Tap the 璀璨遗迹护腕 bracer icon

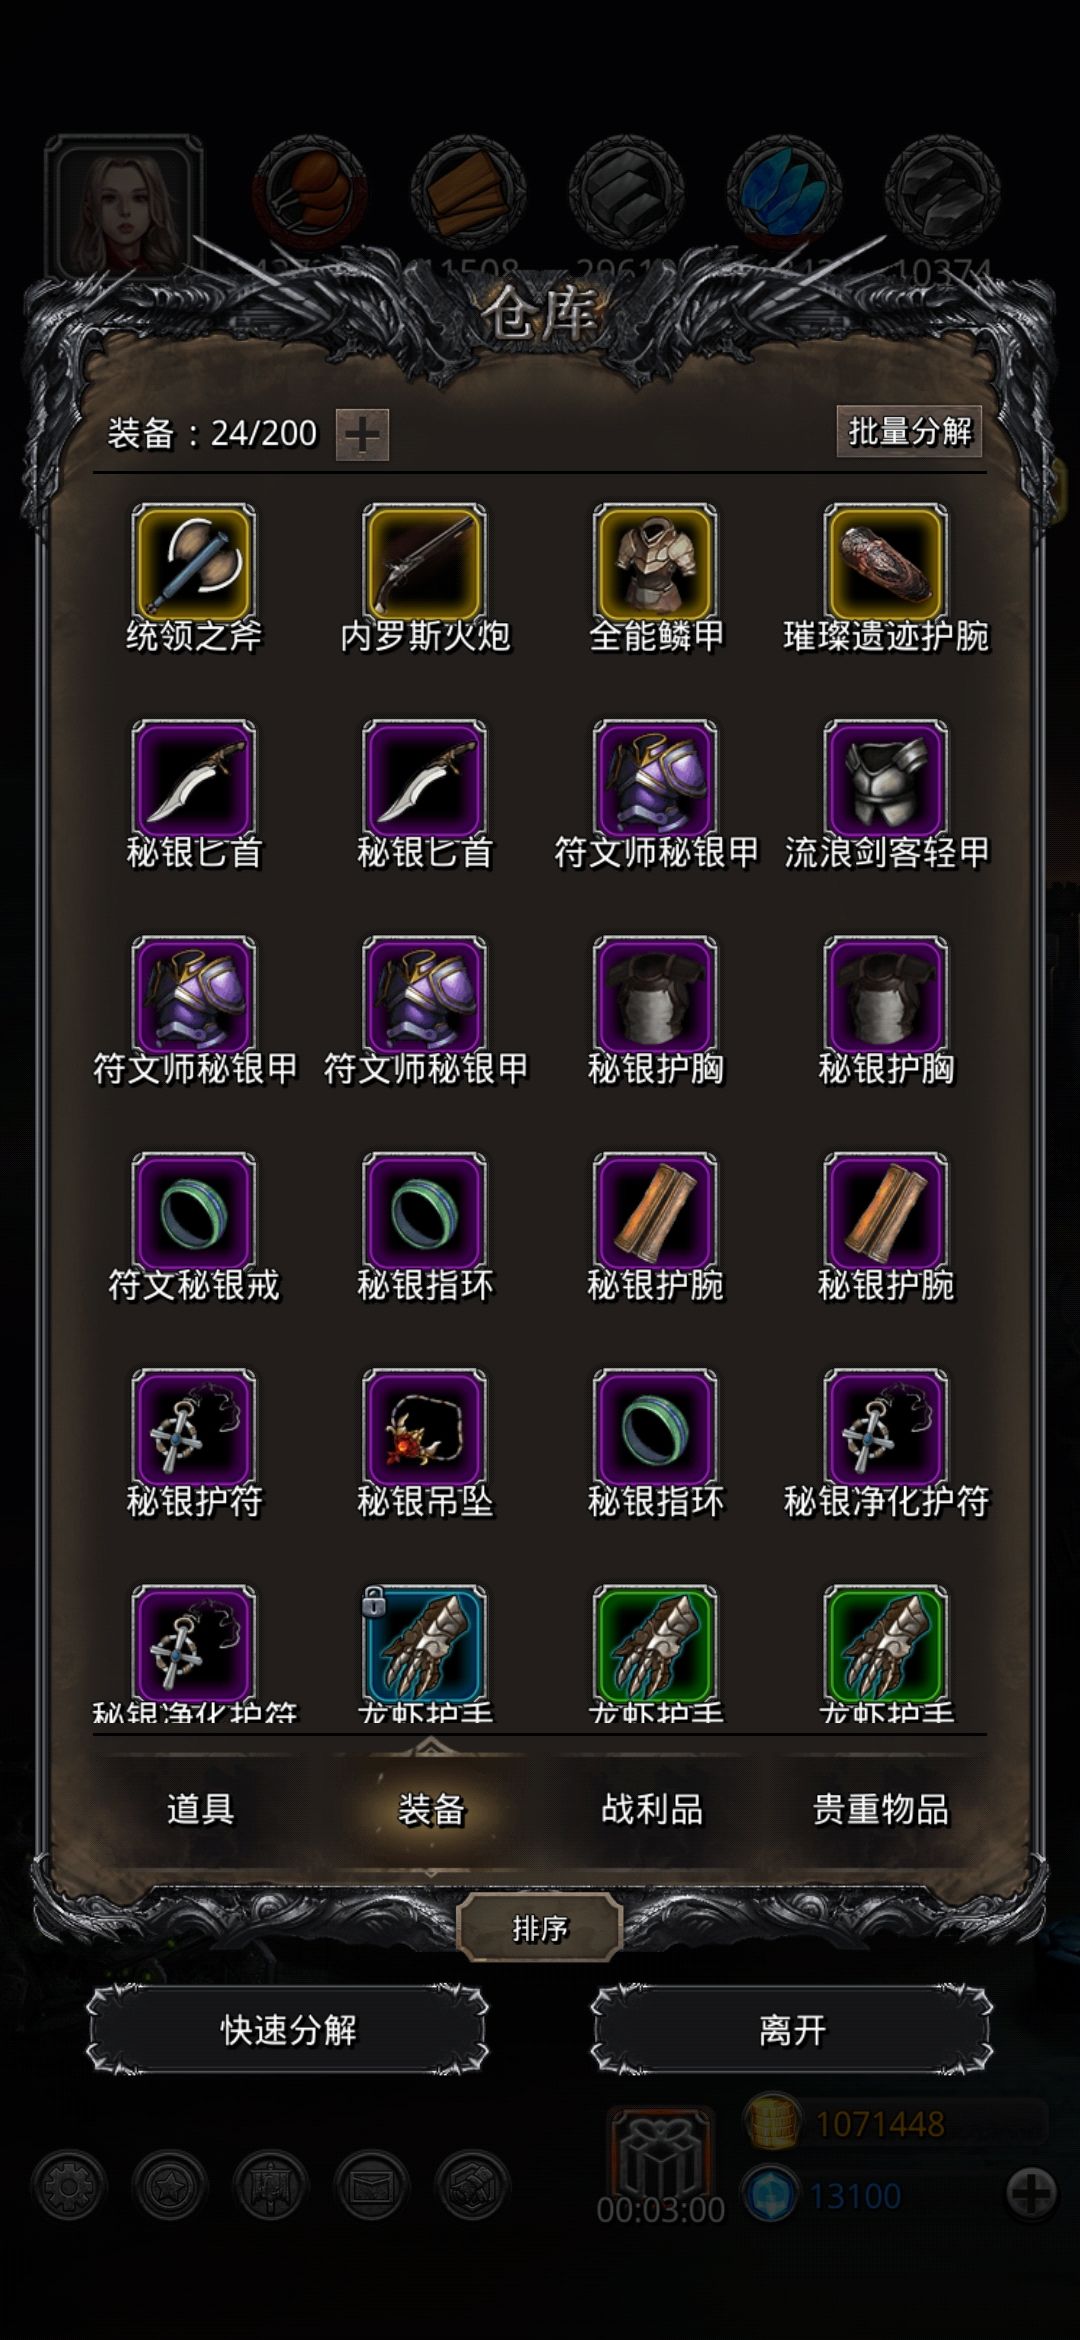coord(885,564)
